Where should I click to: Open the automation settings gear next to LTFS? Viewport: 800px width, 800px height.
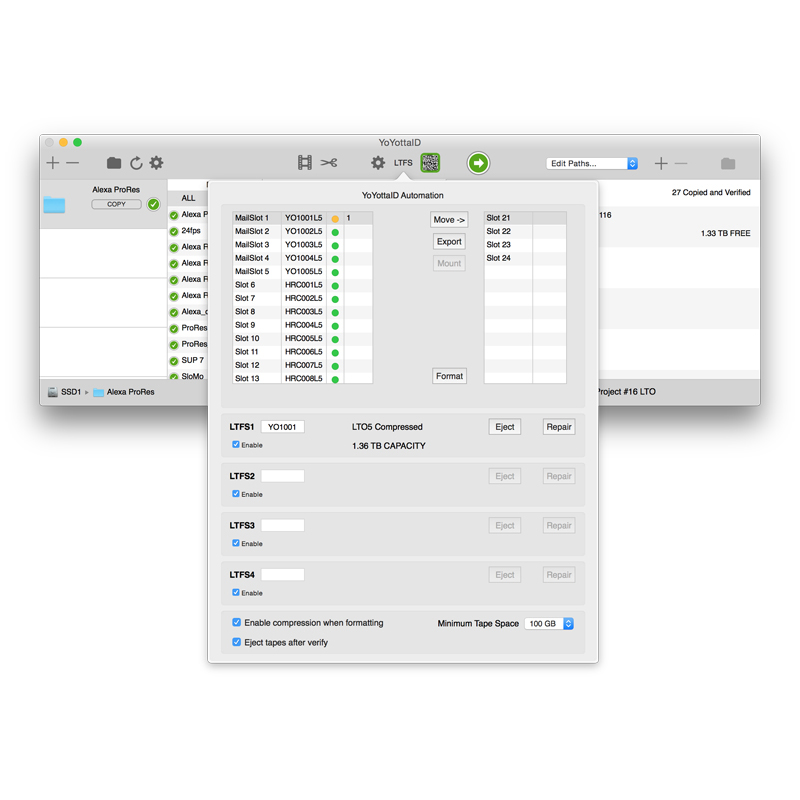378,161
